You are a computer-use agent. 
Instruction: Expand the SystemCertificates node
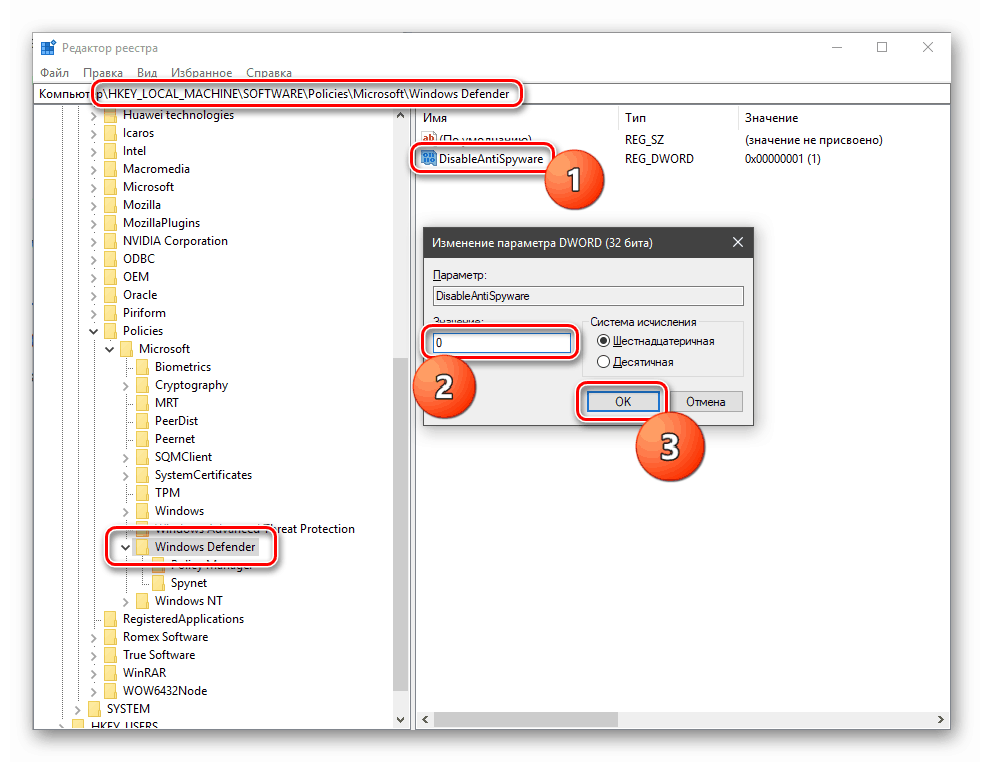pyautogui.click(x=125, y=476)
